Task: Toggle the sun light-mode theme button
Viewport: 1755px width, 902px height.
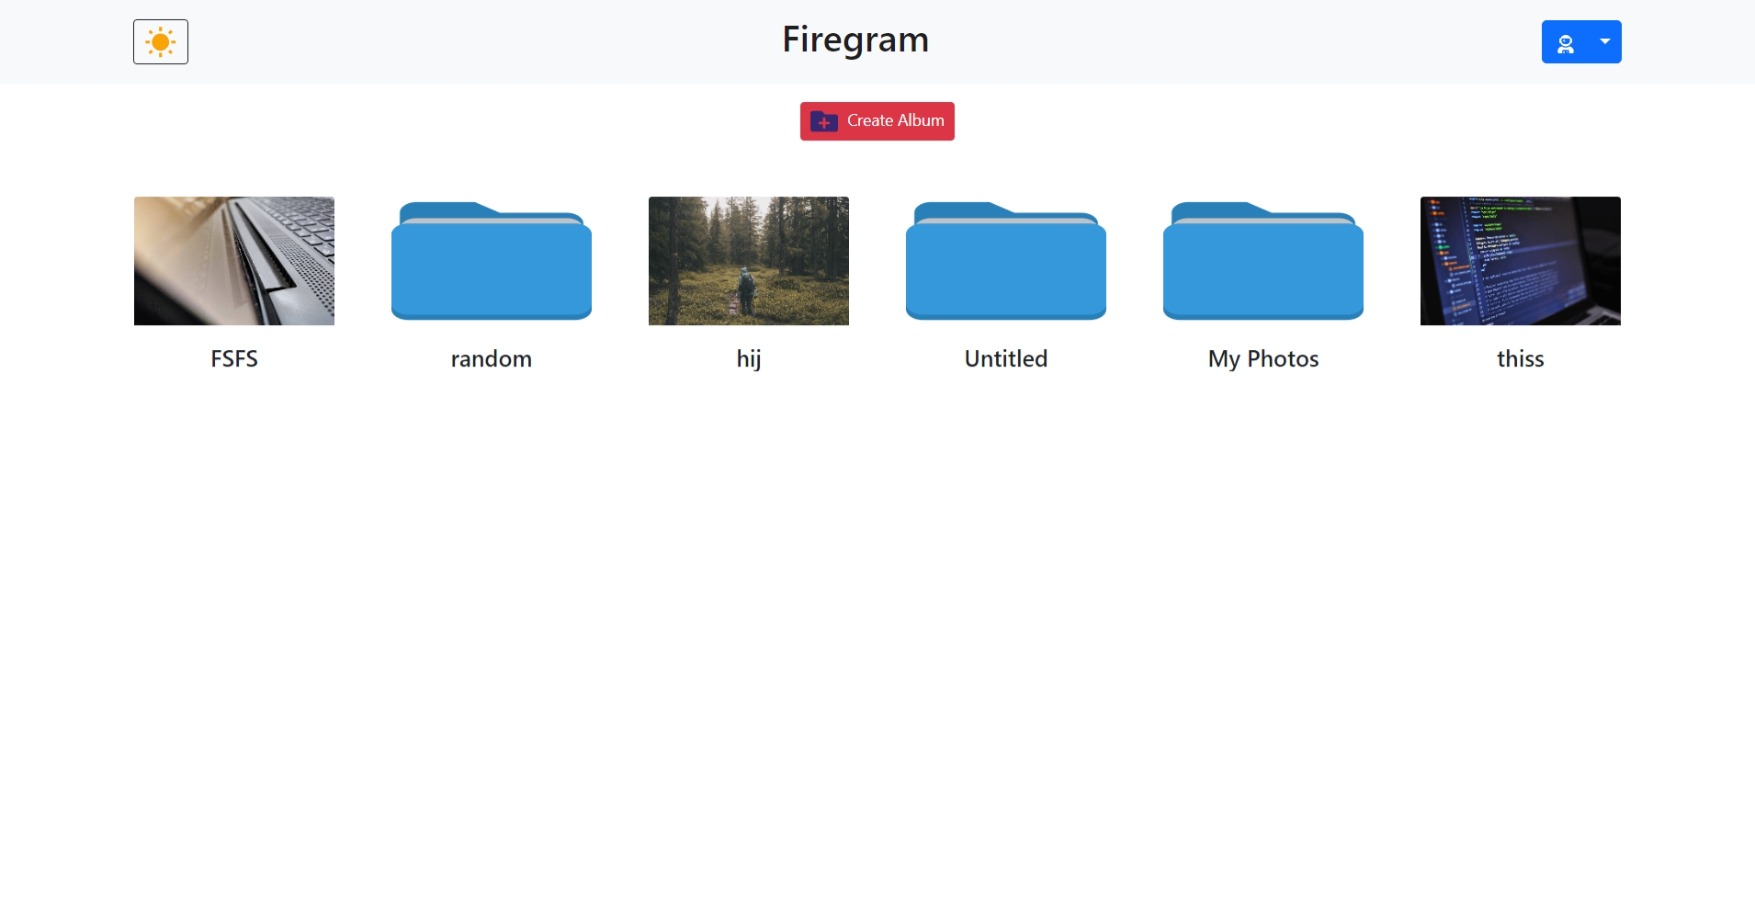Action: click(x=160, y=42)
